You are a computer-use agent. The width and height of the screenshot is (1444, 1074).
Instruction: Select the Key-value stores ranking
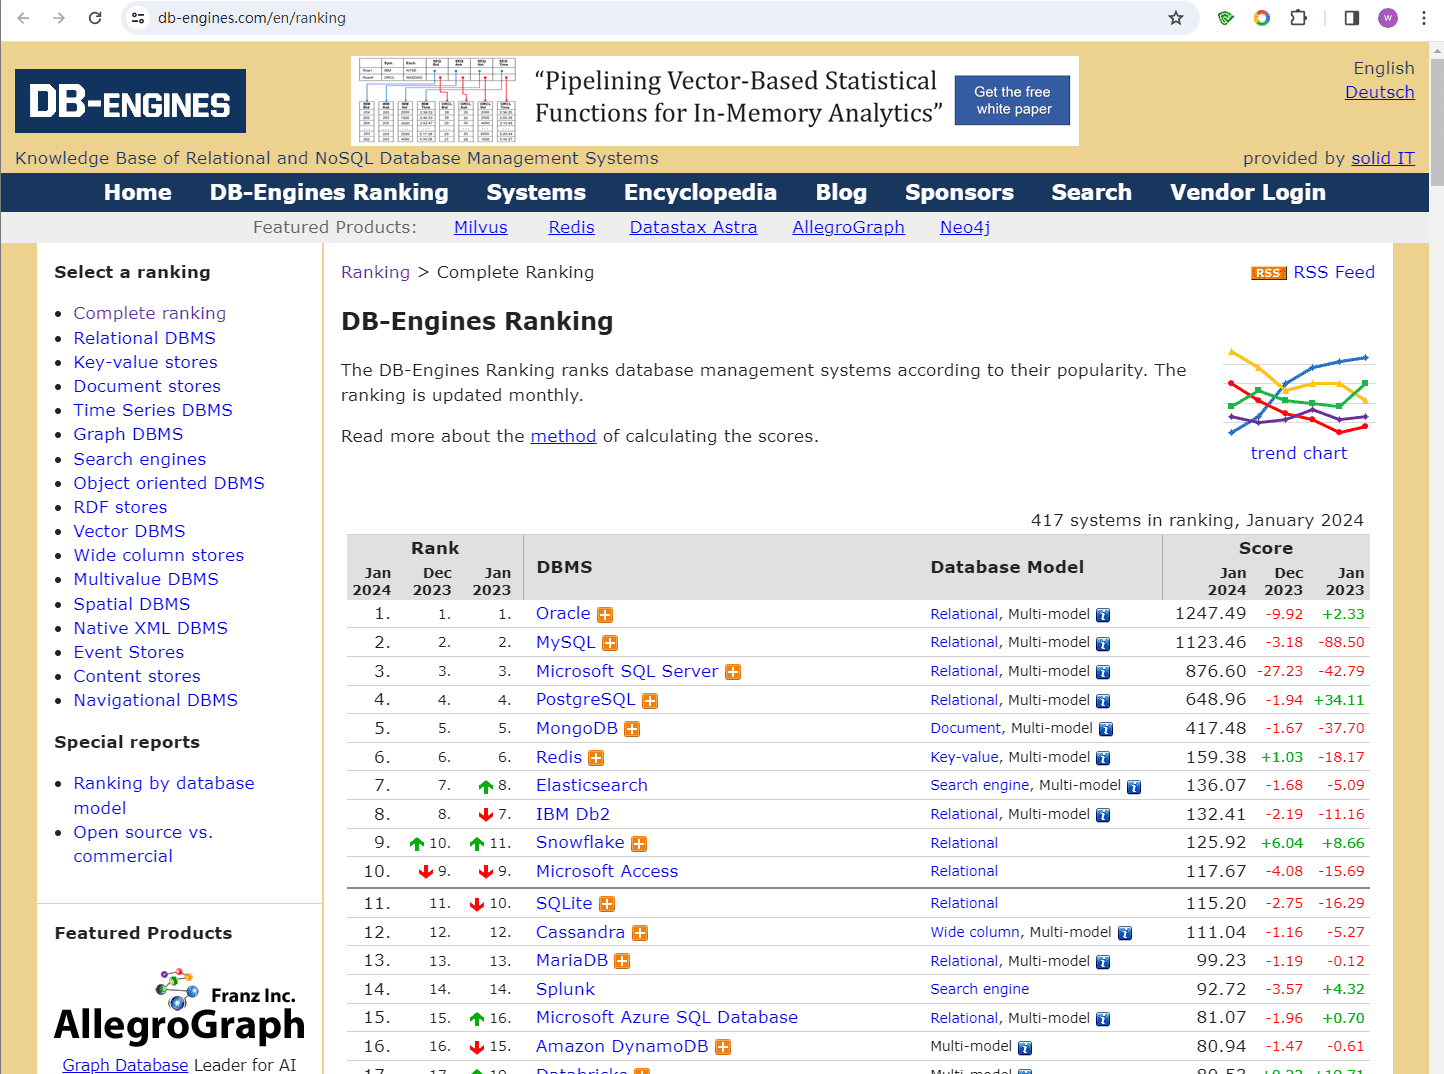pyautogui.click(x=145, y=362)
